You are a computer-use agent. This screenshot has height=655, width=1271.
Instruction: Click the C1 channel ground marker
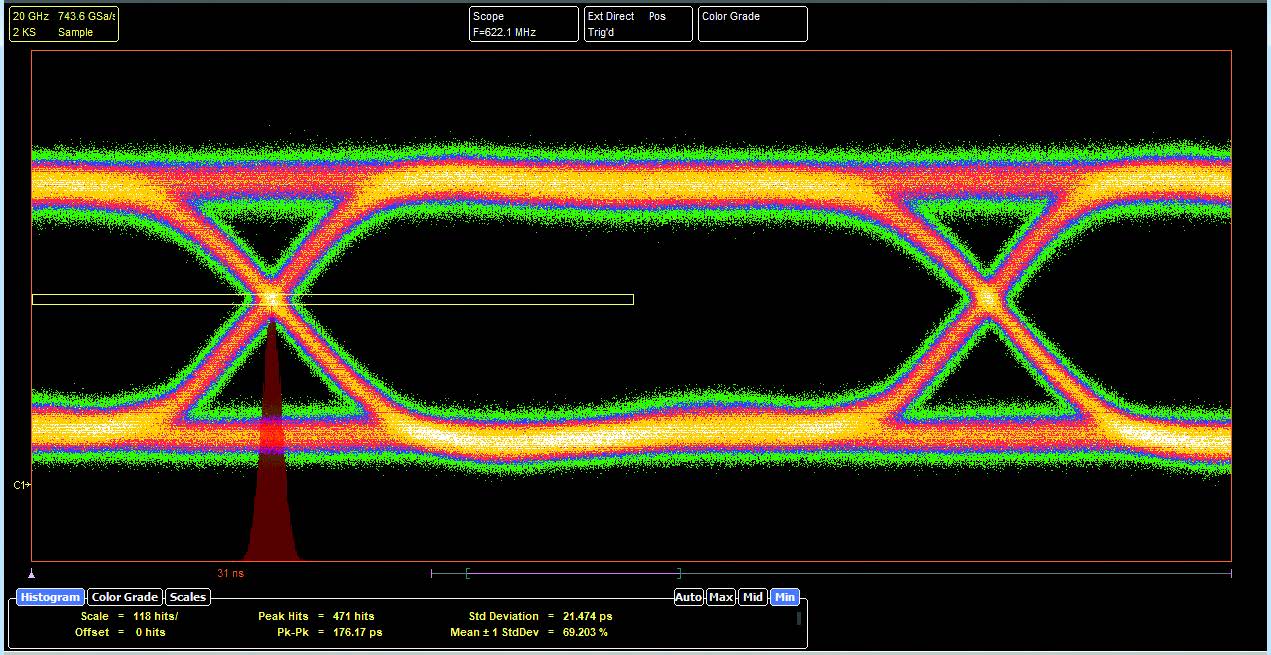(22, 485)
